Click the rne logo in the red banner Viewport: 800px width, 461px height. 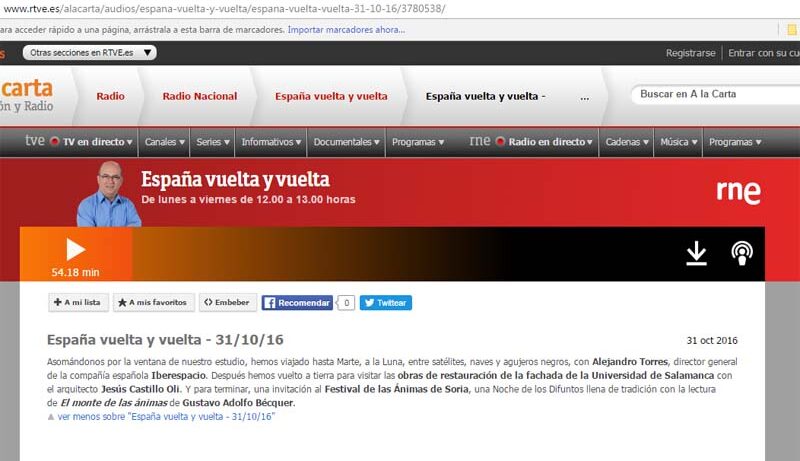pyautogui.click(x=738, y=192)
